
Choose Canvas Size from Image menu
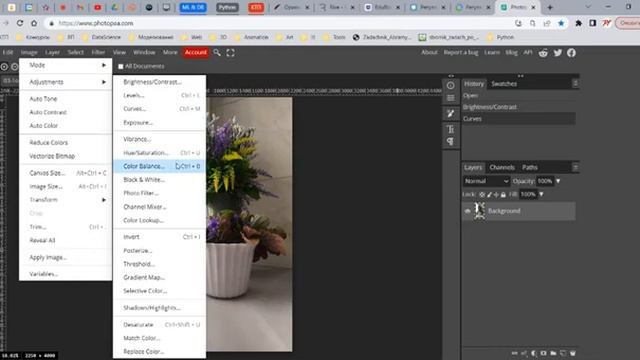tap(65, 173)
